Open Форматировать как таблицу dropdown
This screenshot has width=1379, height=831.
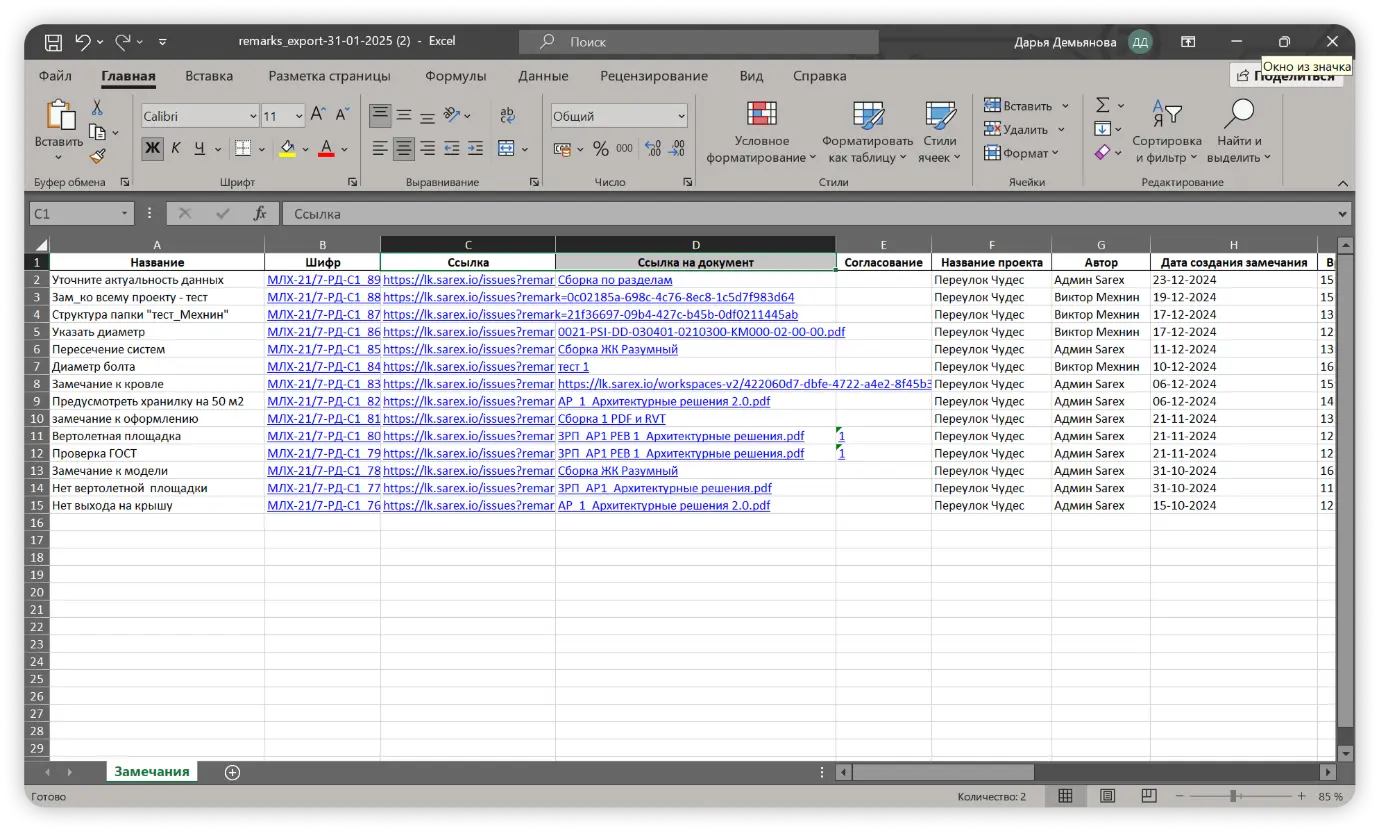[x=867, y=132]
